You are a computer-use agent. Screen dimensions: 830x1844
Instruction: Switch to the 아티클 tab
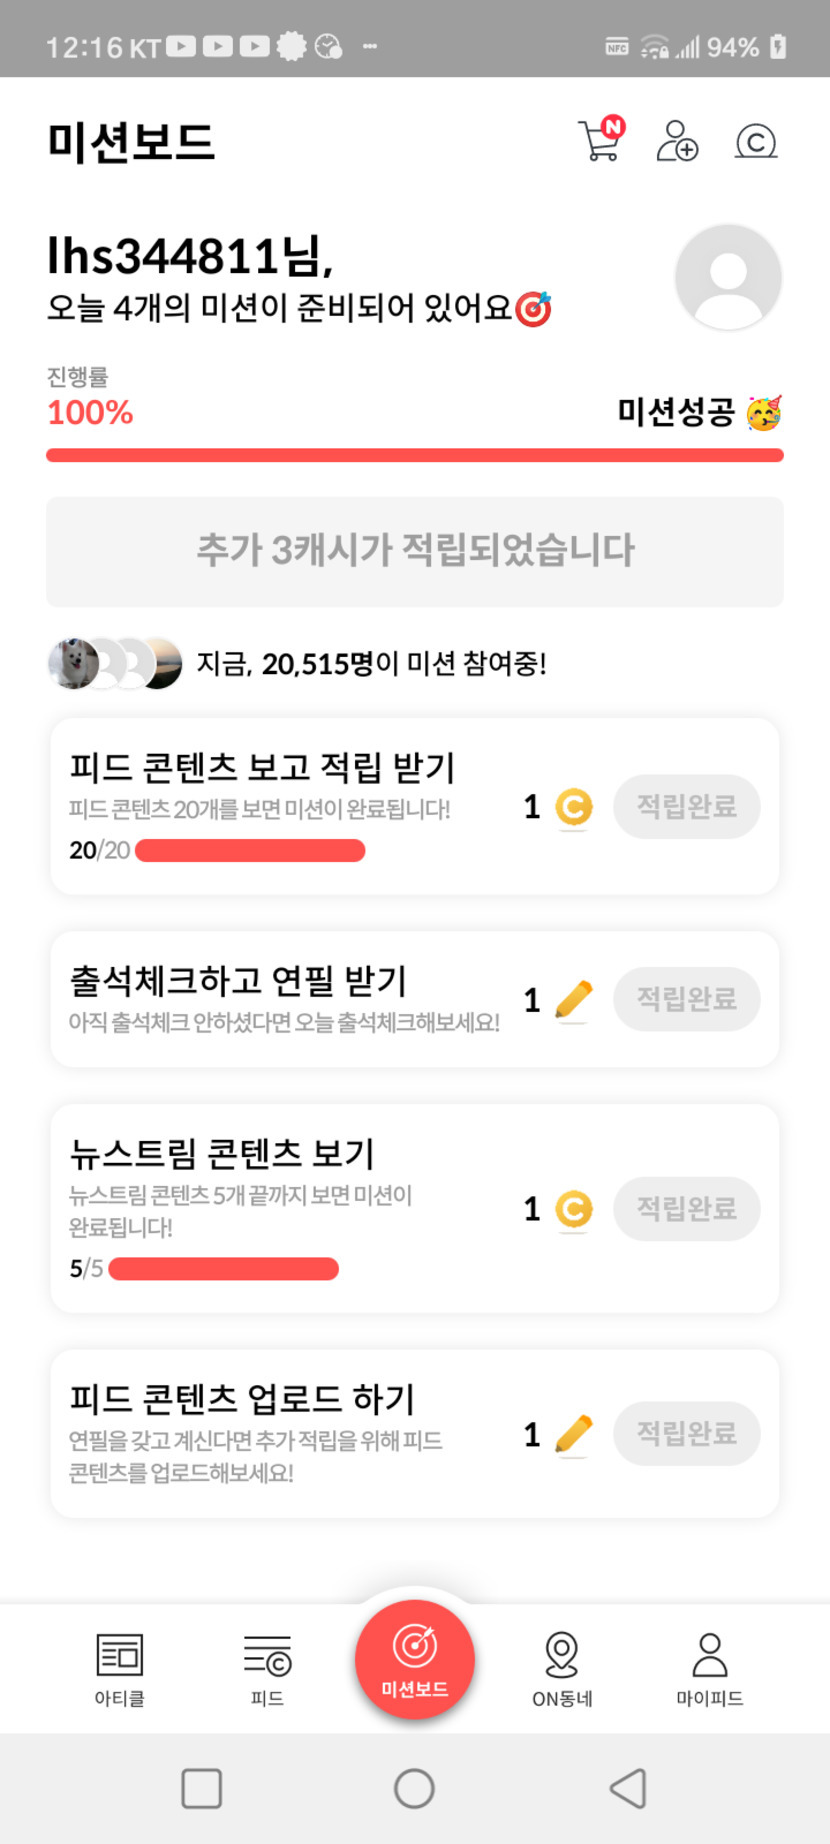[120, 1669]
